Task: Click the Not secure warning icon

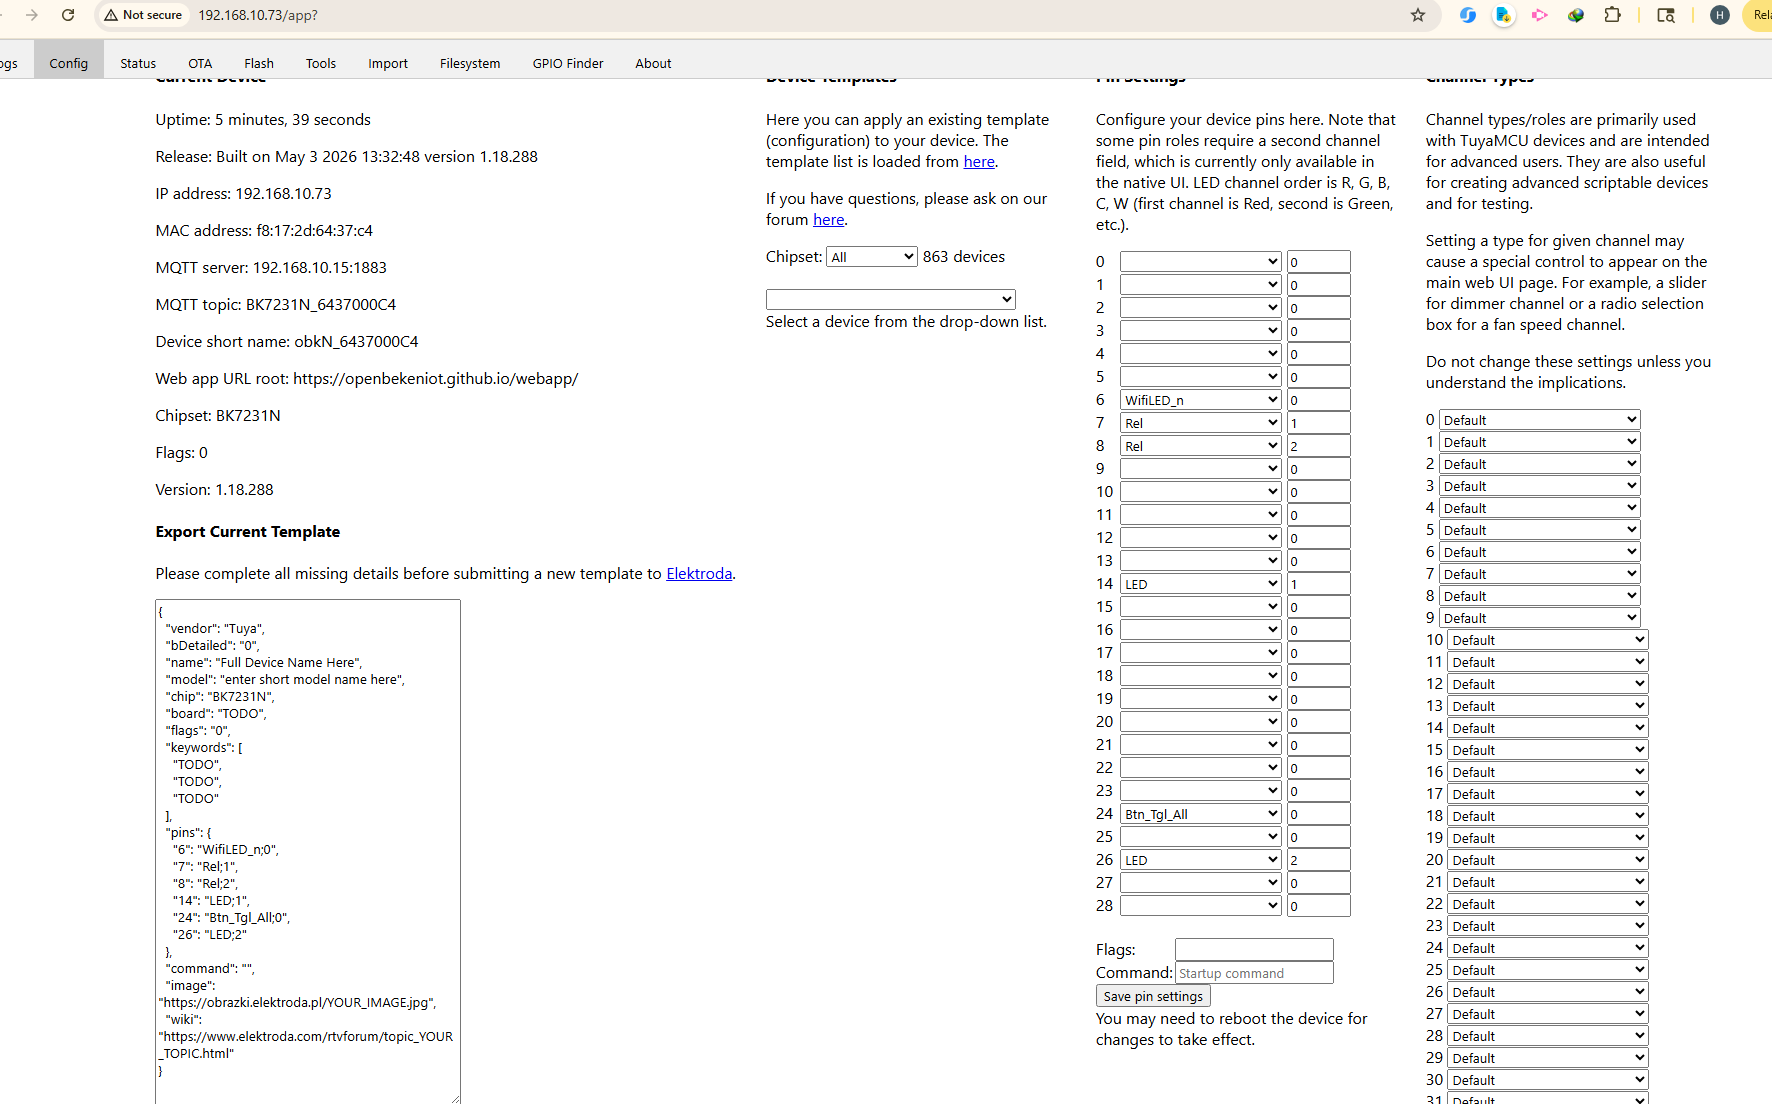Action: point(111,15)
